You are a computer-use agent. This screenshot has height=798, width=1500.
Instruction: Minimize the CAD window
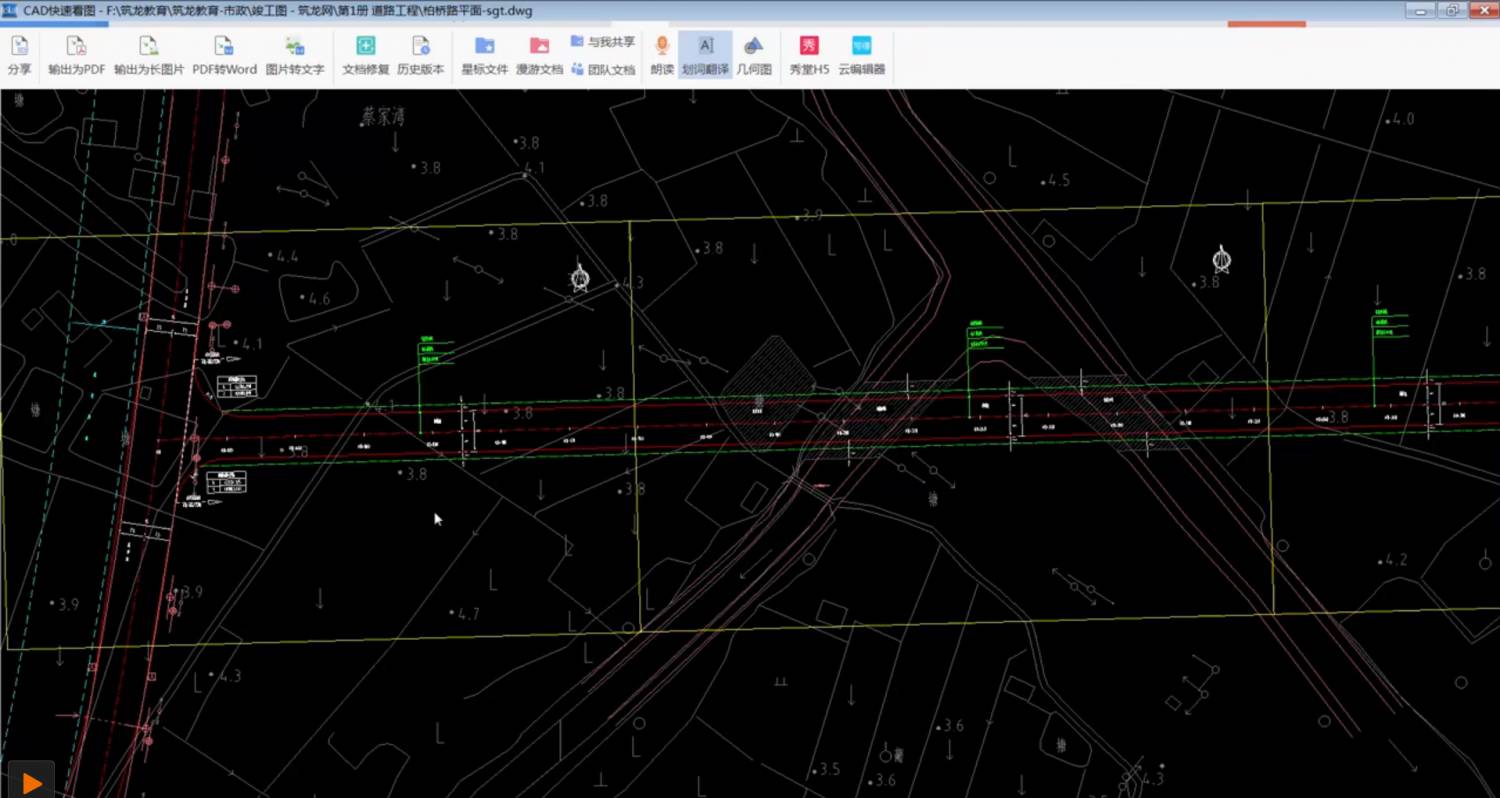click(x=1419, y=10)
